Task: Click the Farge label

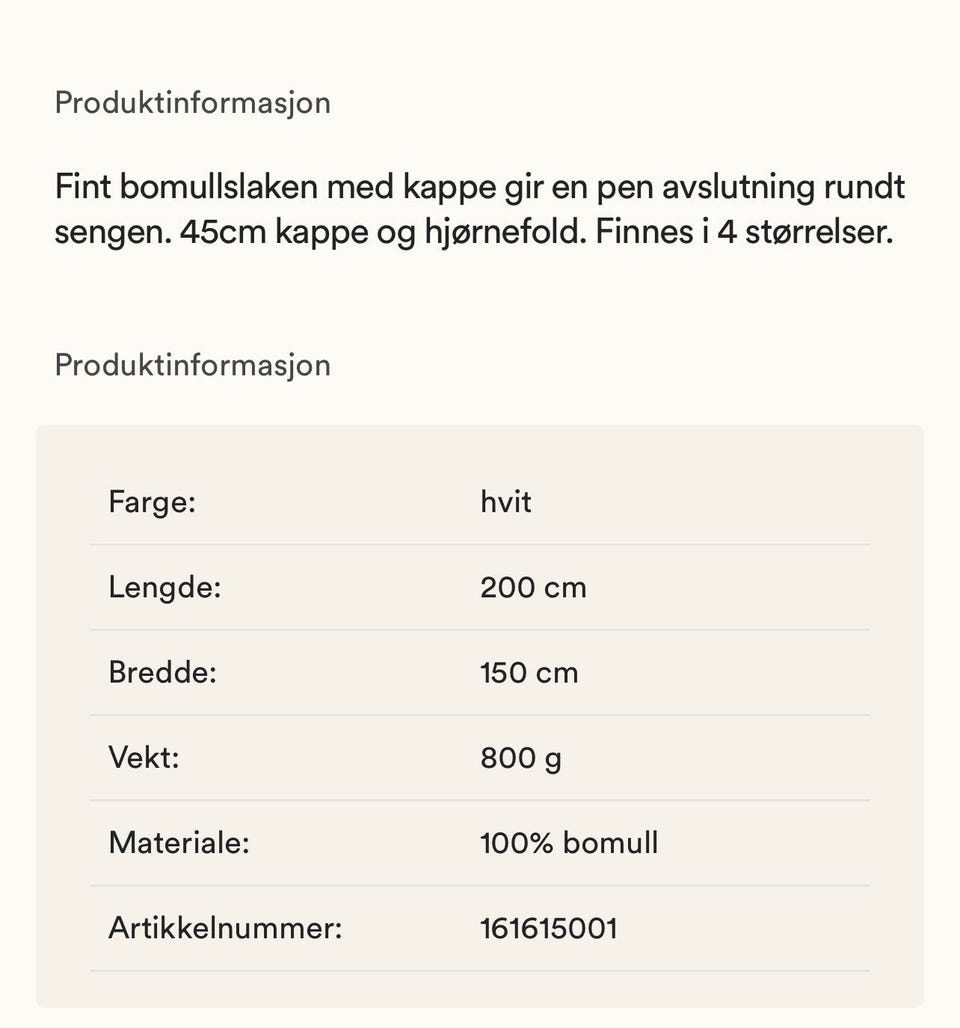Action: coord(152,502)
